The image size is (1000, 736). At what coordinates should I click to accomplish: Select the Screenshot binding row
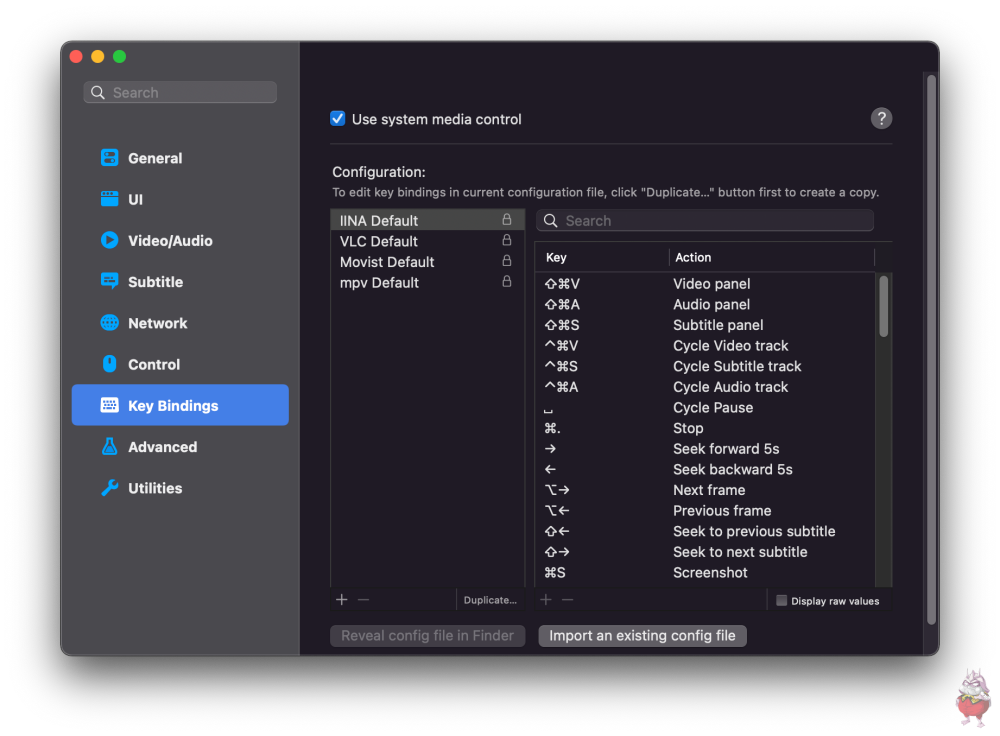point(705,572)
